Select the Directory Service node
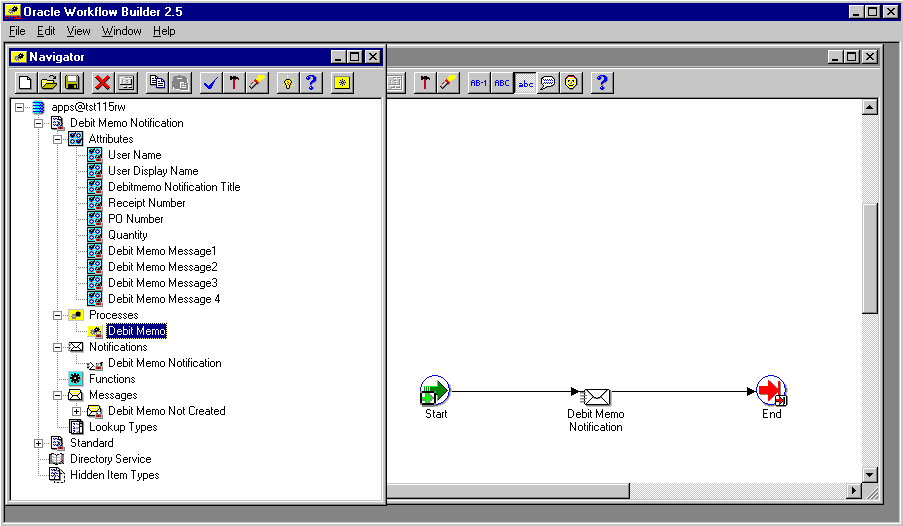 tap(111, 459)
